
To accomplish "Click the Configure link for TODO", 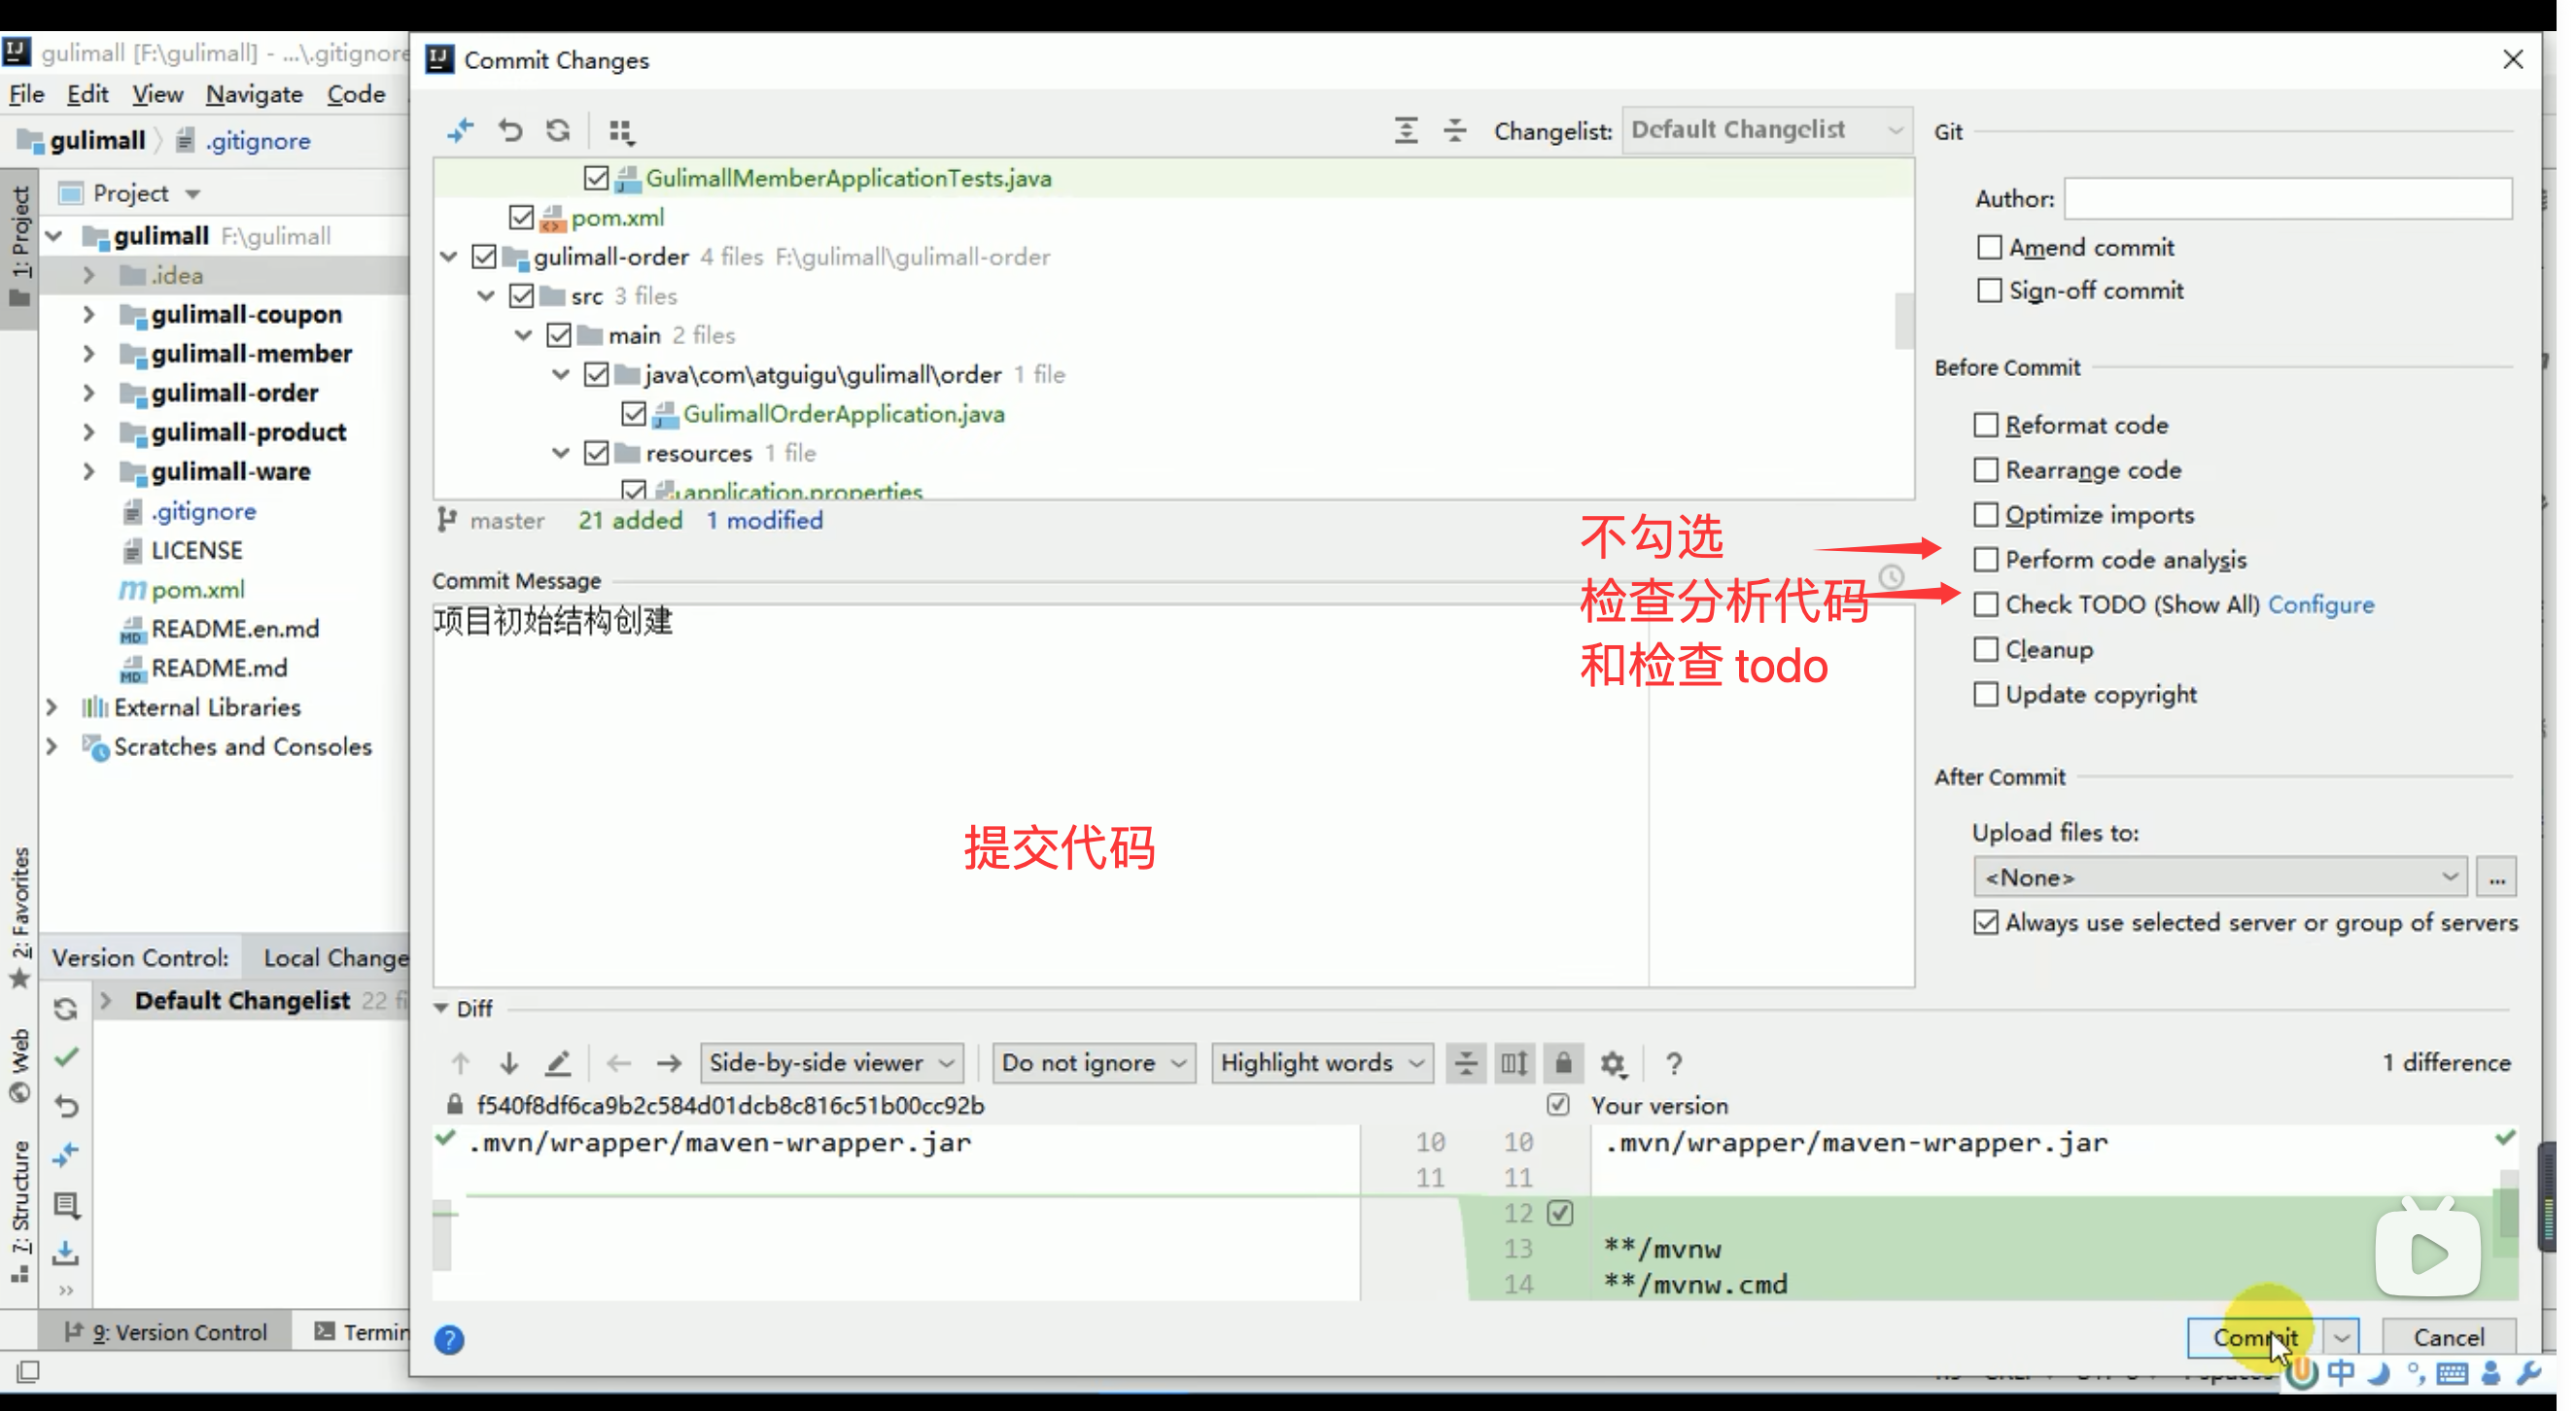I will [x=2320, y=604].
